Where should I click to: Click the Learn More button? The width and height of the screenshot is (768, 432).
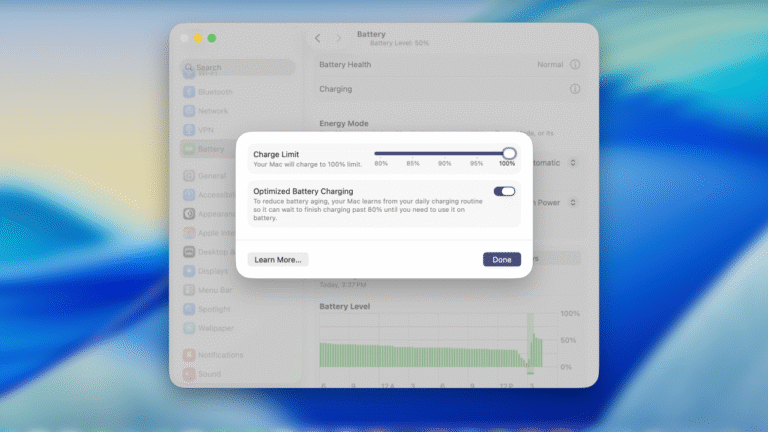[x=278, y=259]
